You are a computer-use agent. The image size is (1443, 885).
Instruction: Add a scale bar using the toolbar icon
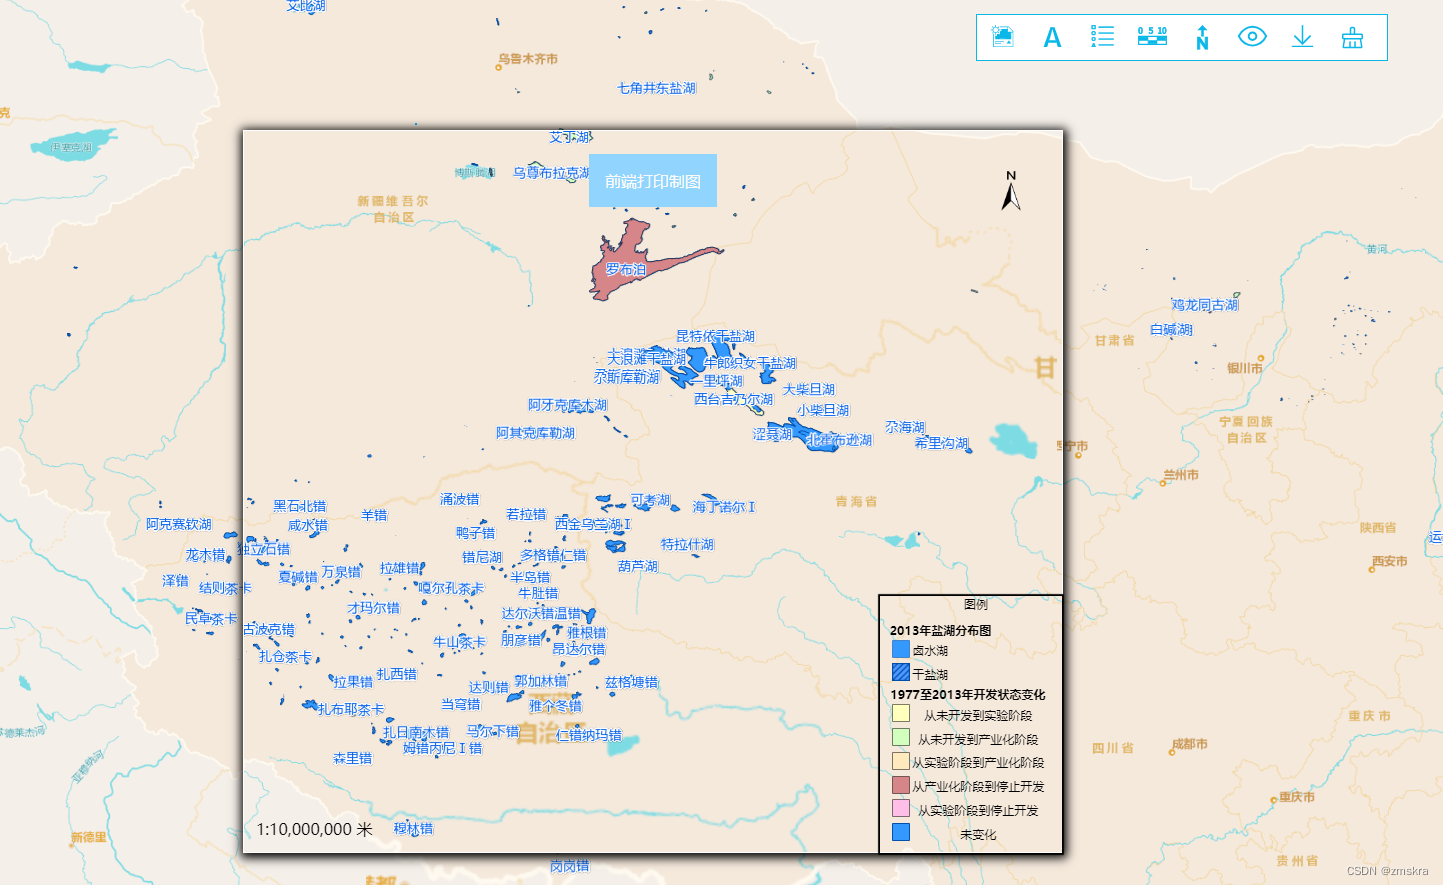click(x=1151, y=37)
